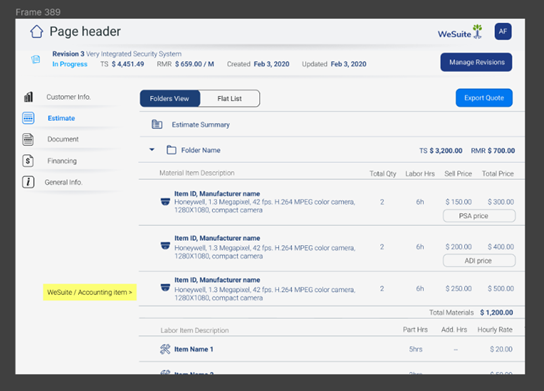Open the Estimate section

click(61, 118)
